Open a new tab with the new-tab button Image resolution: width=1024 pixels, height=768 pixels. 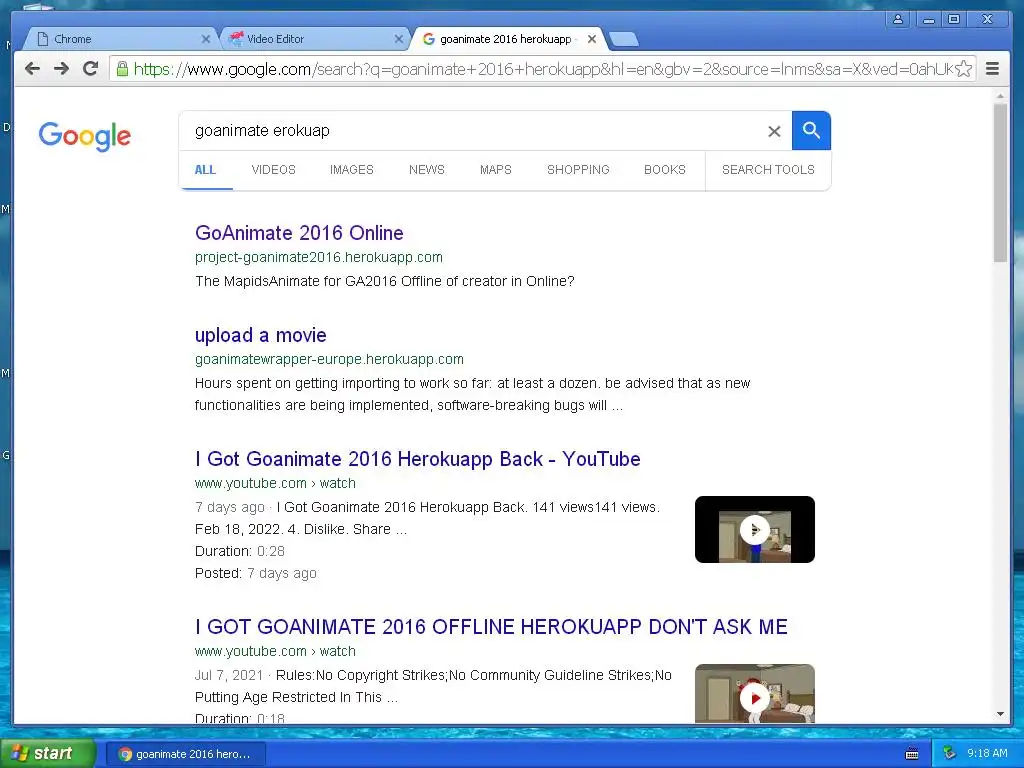[624, 40]
